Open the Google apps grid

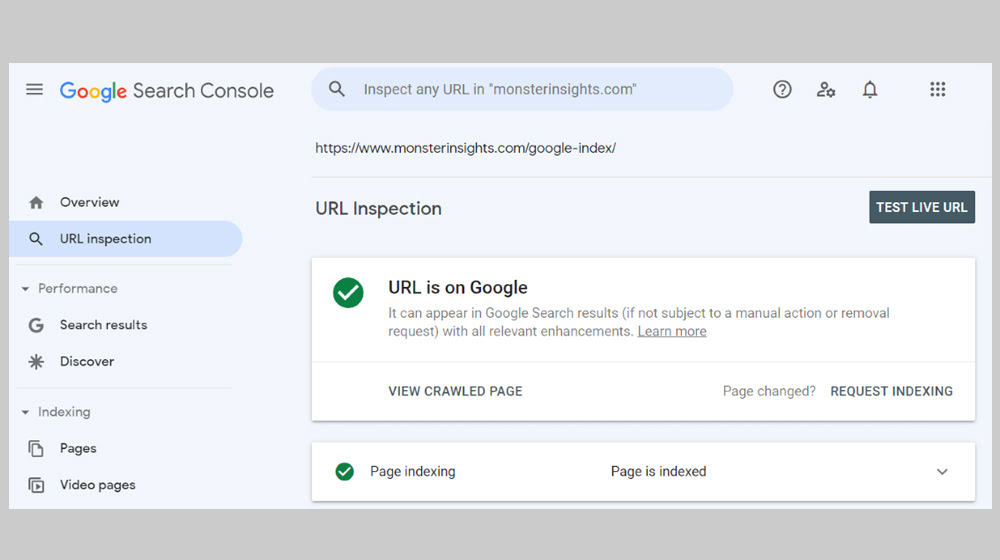(938, 89)
